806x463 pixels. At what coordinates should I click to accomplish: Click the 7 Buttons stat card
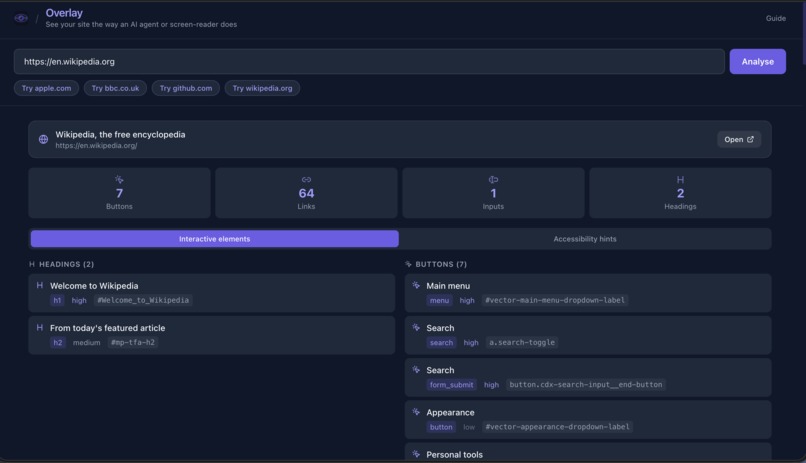(x=119, y=193)
